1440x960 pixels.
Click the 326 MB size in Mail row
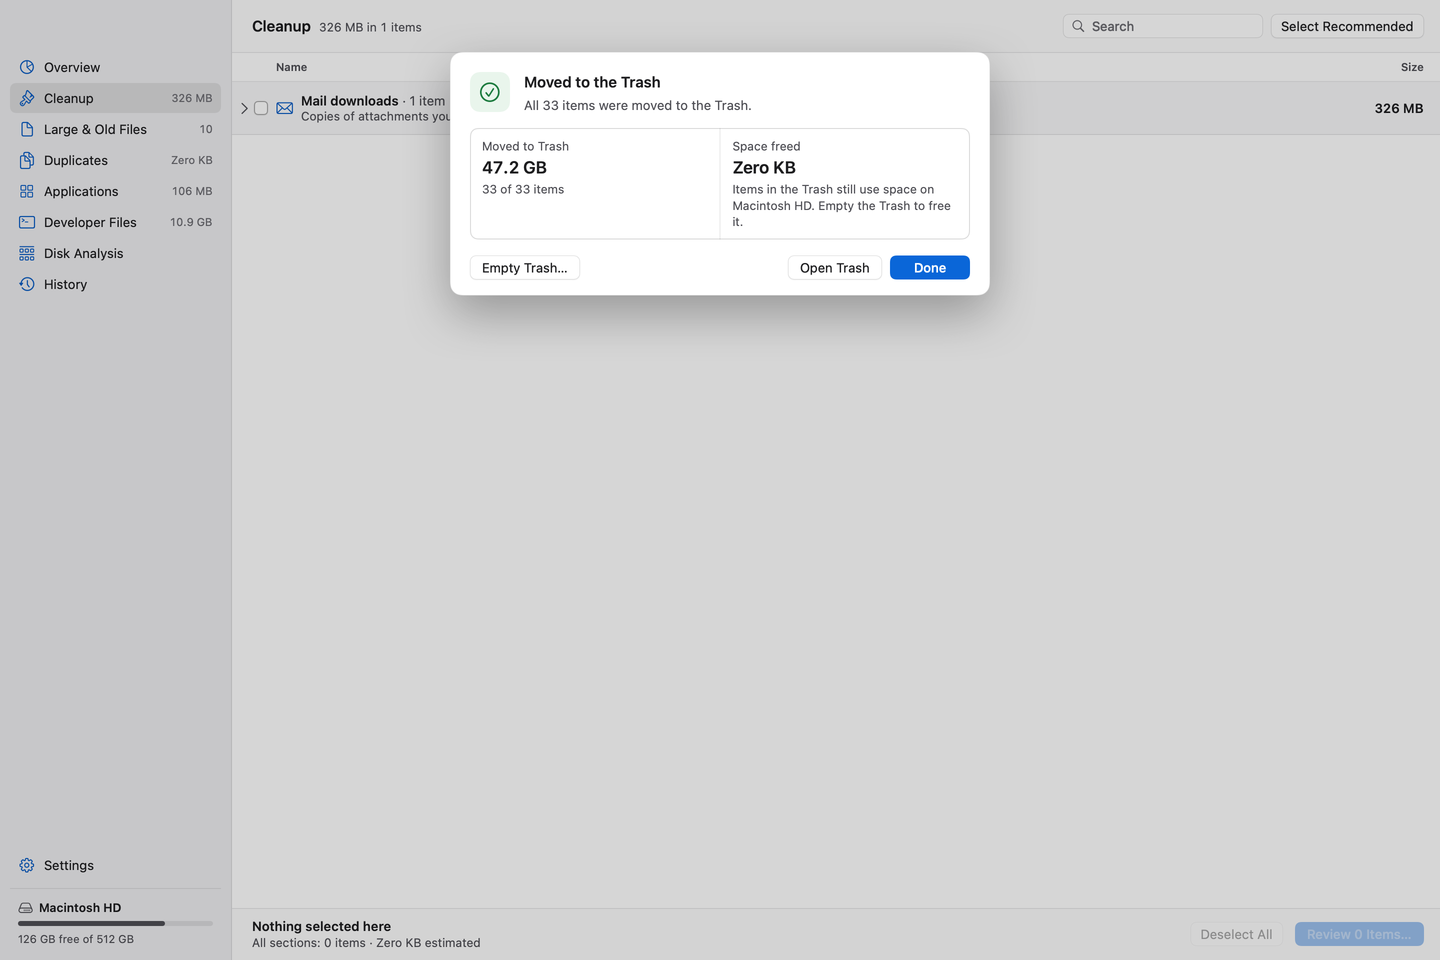pyautogui.click(x=1399, y=108)
